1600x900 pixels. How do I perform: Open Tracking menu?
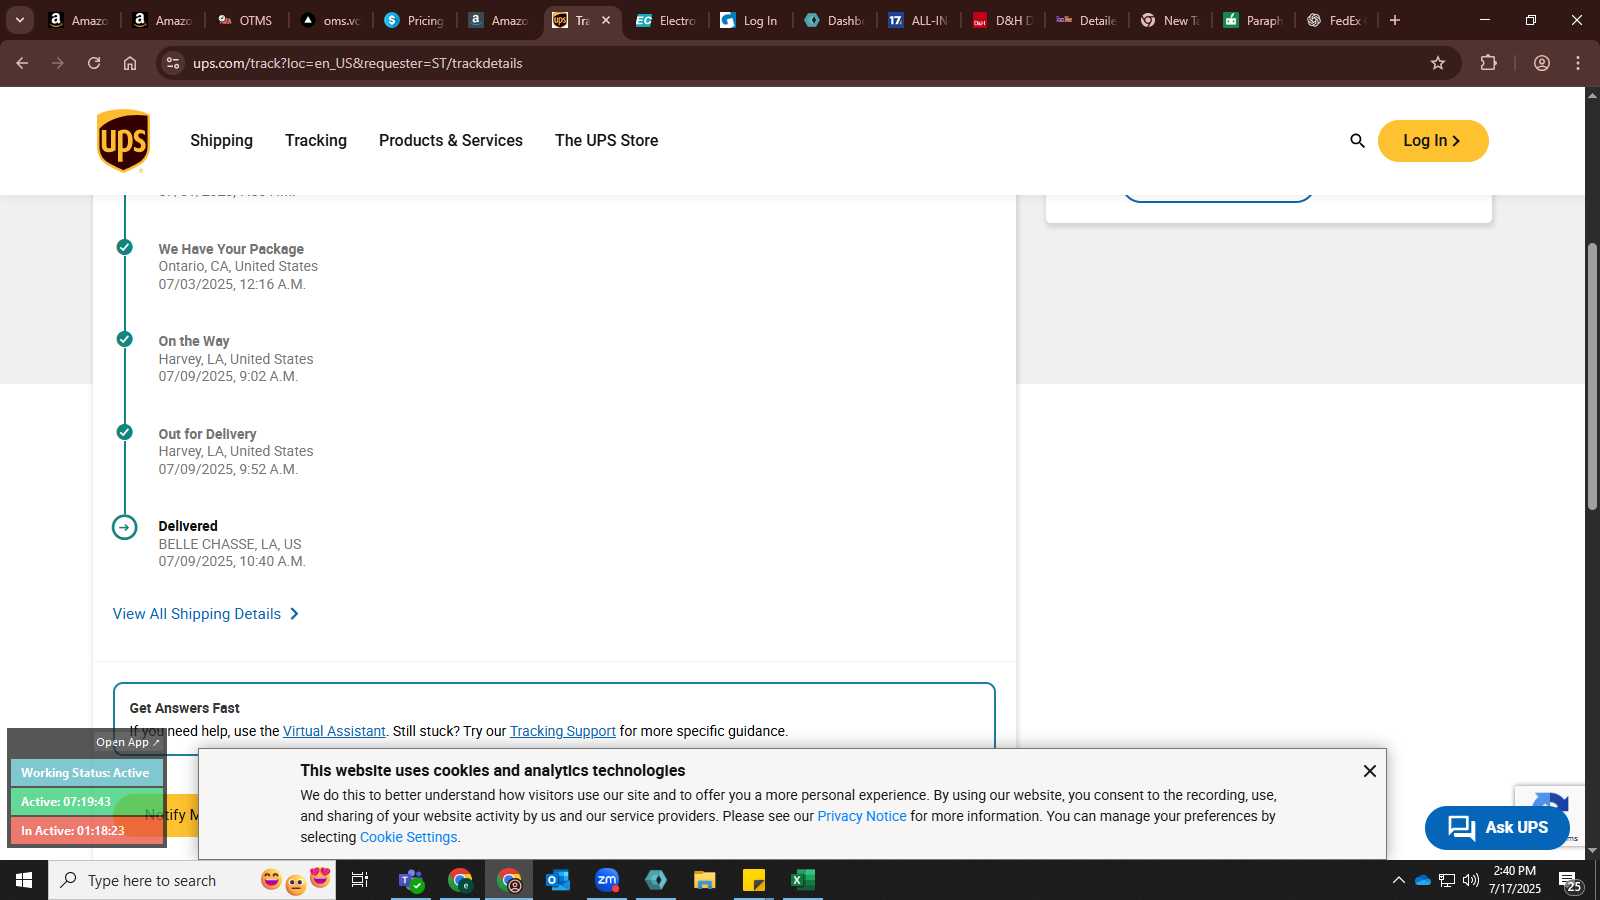pos(316,141)
